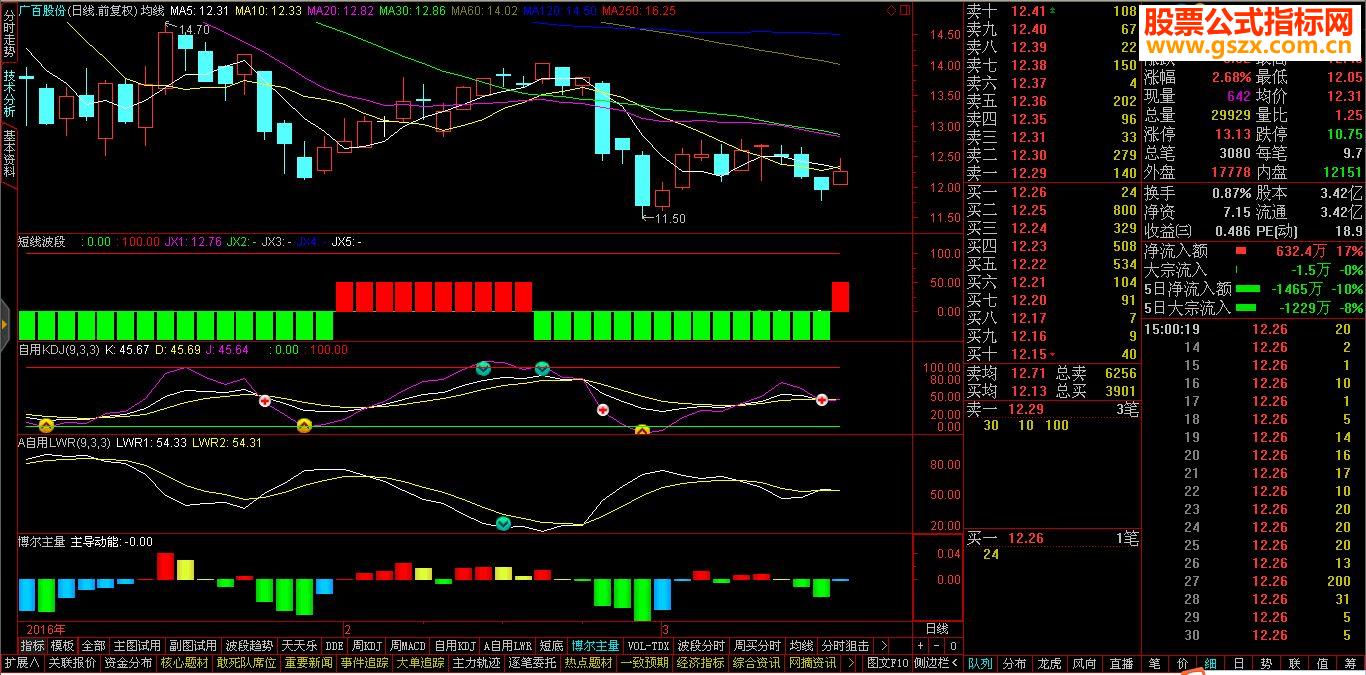Select the 筹 chip distribution button

click(1350, 663)
